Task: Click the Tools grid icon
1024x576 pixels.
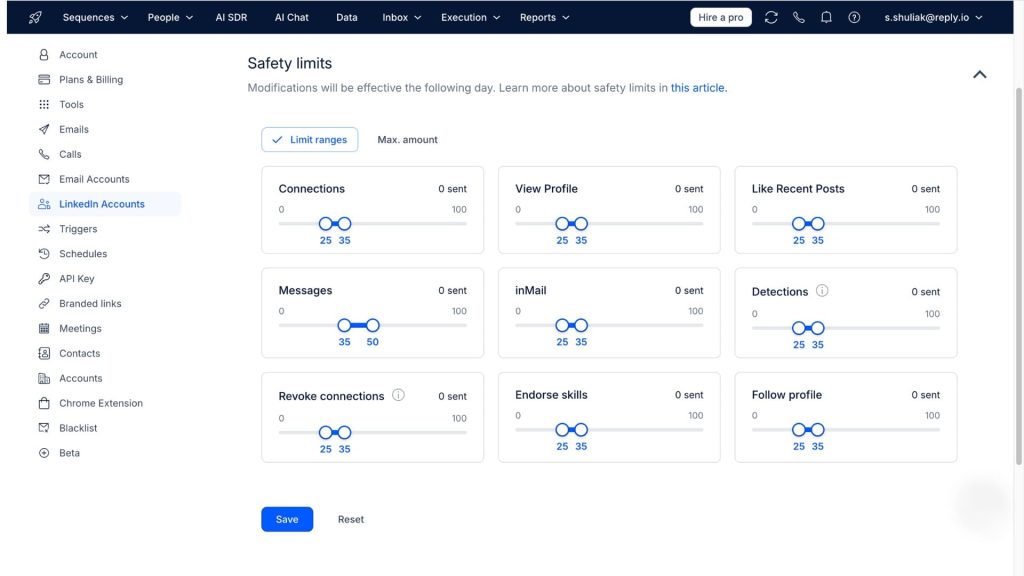Action: click(x=44, y=104)
